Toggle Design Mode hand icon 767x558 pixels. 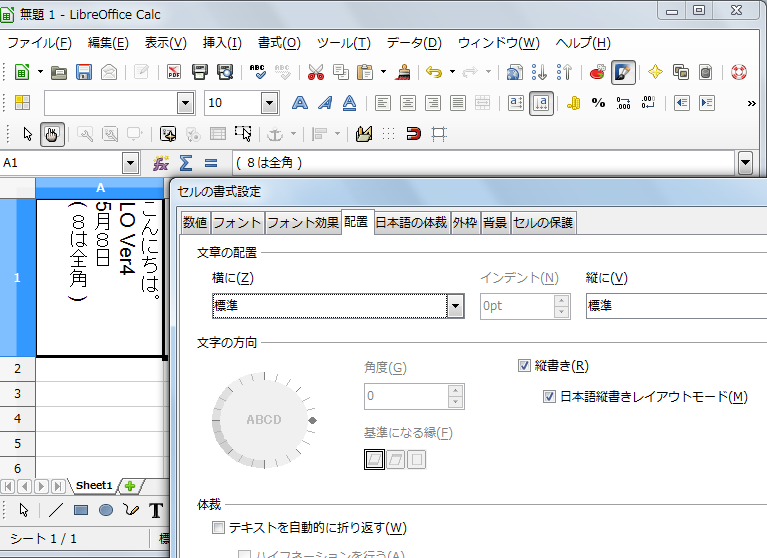pos(52,134)
